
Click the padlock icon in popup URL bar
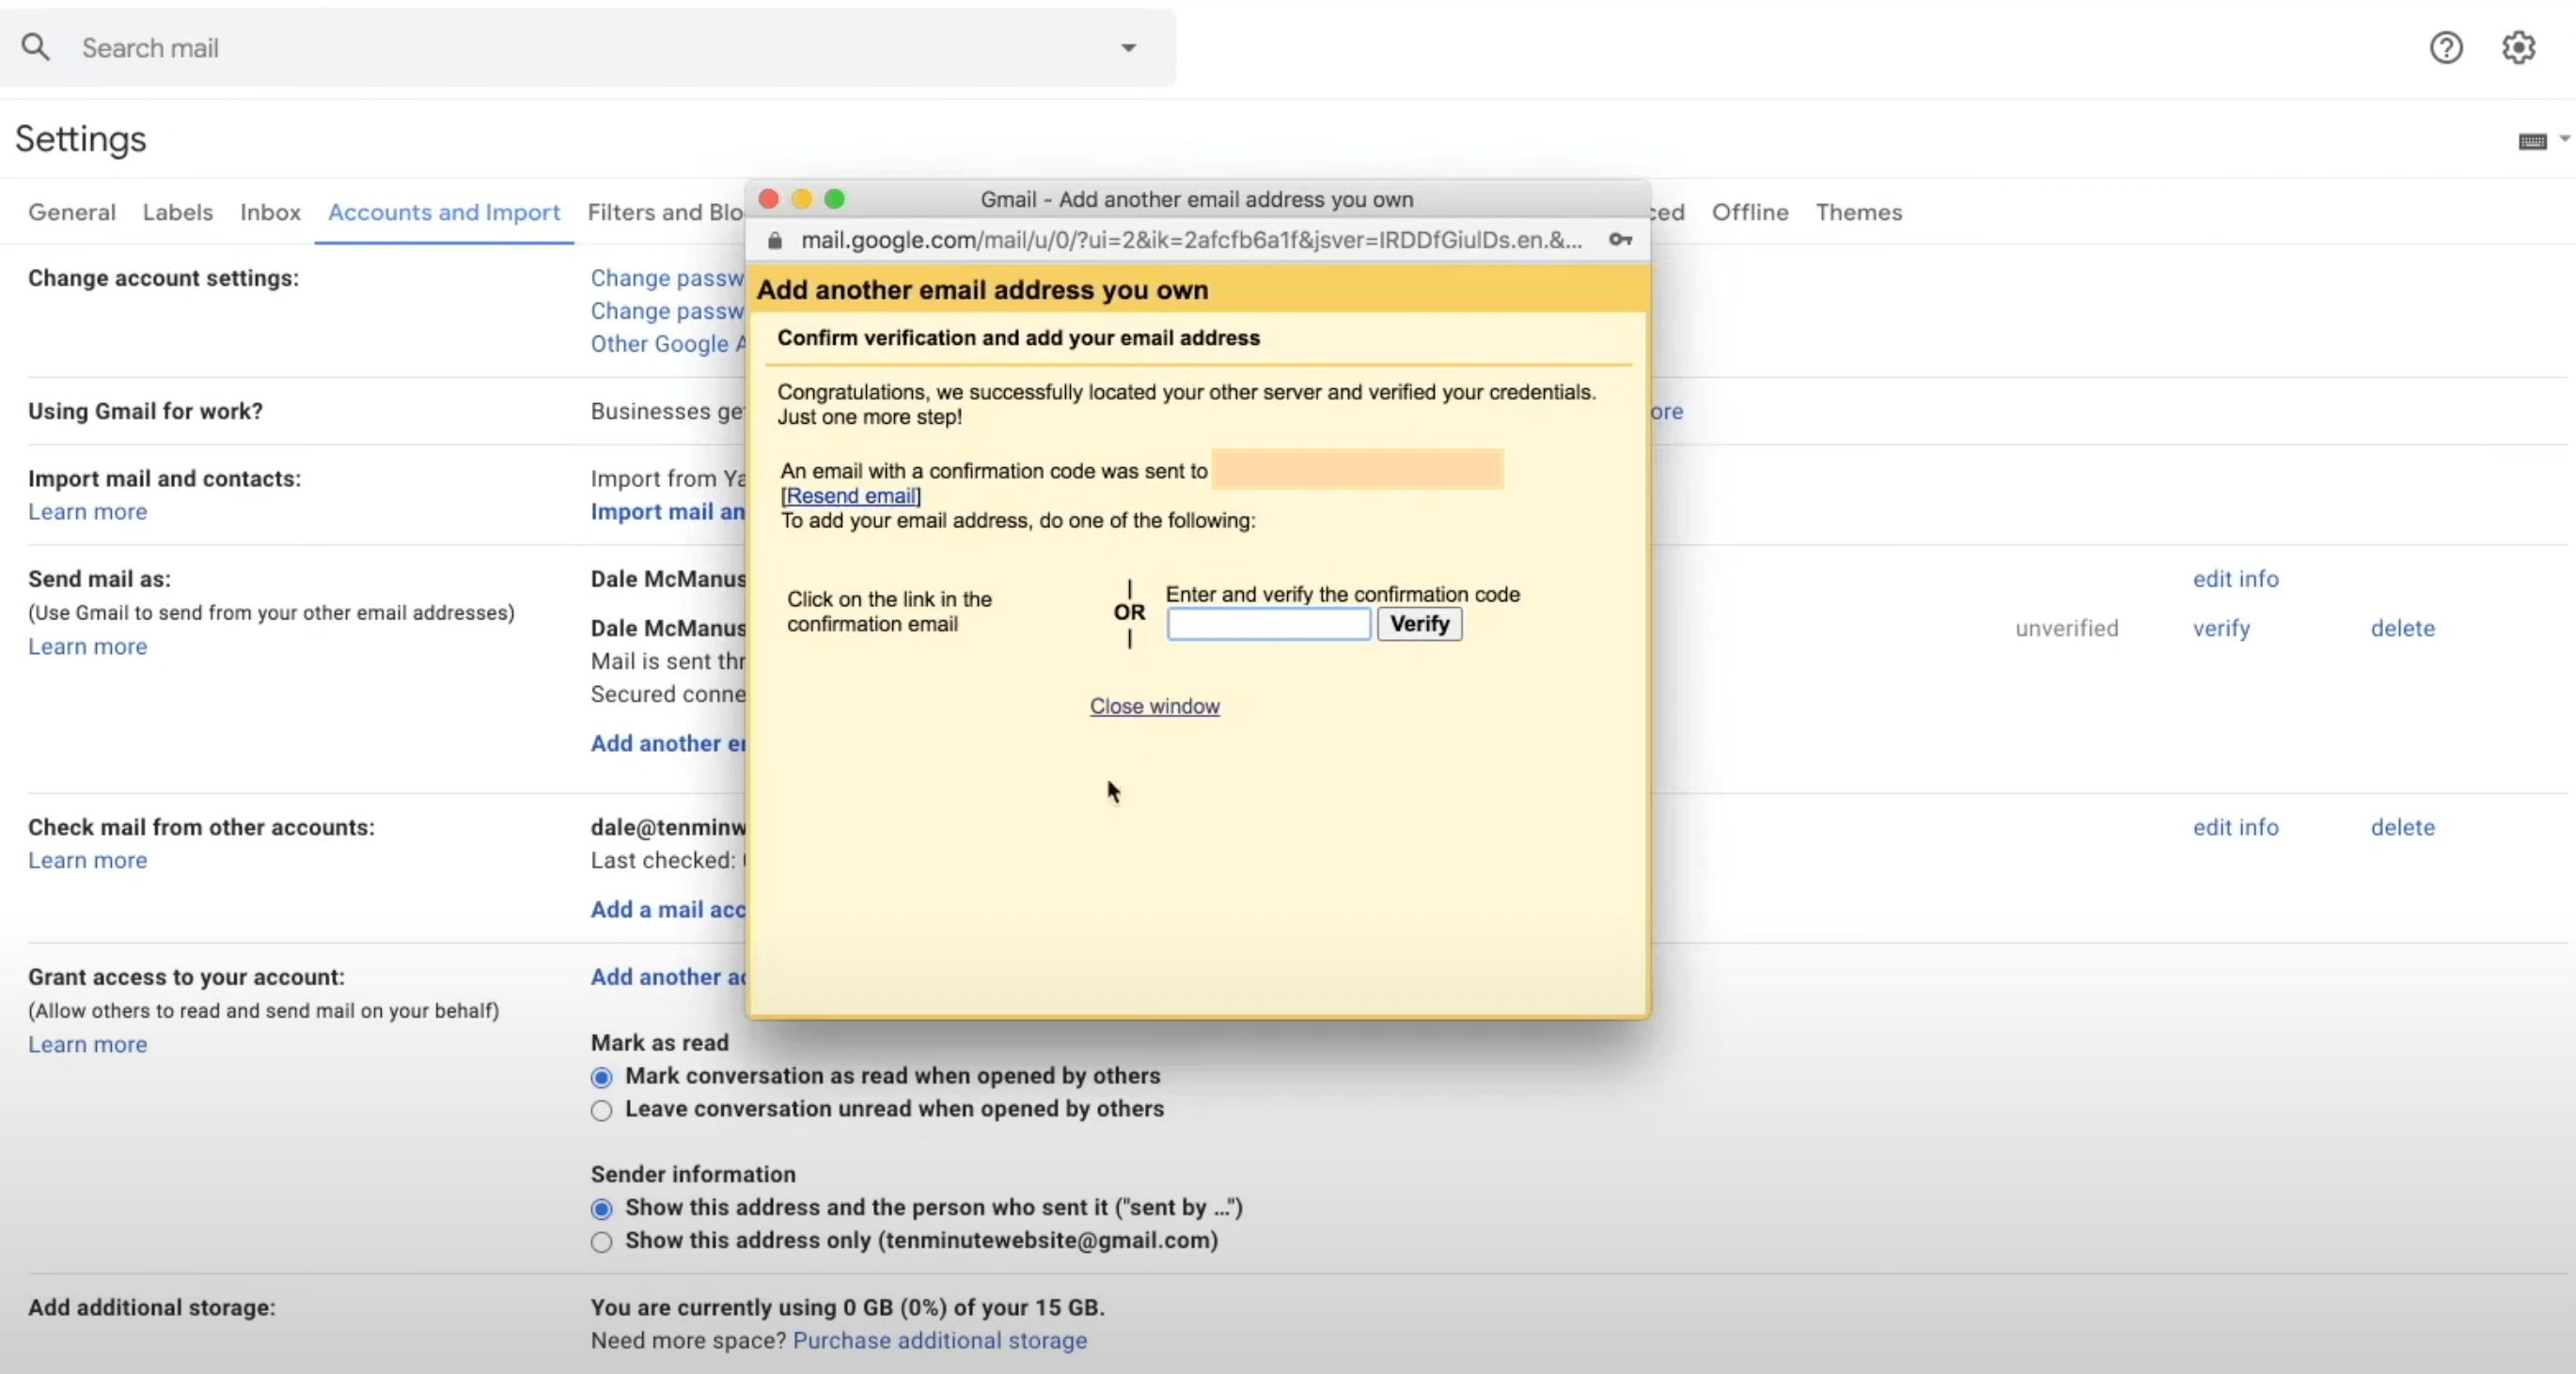coord(775,240)
